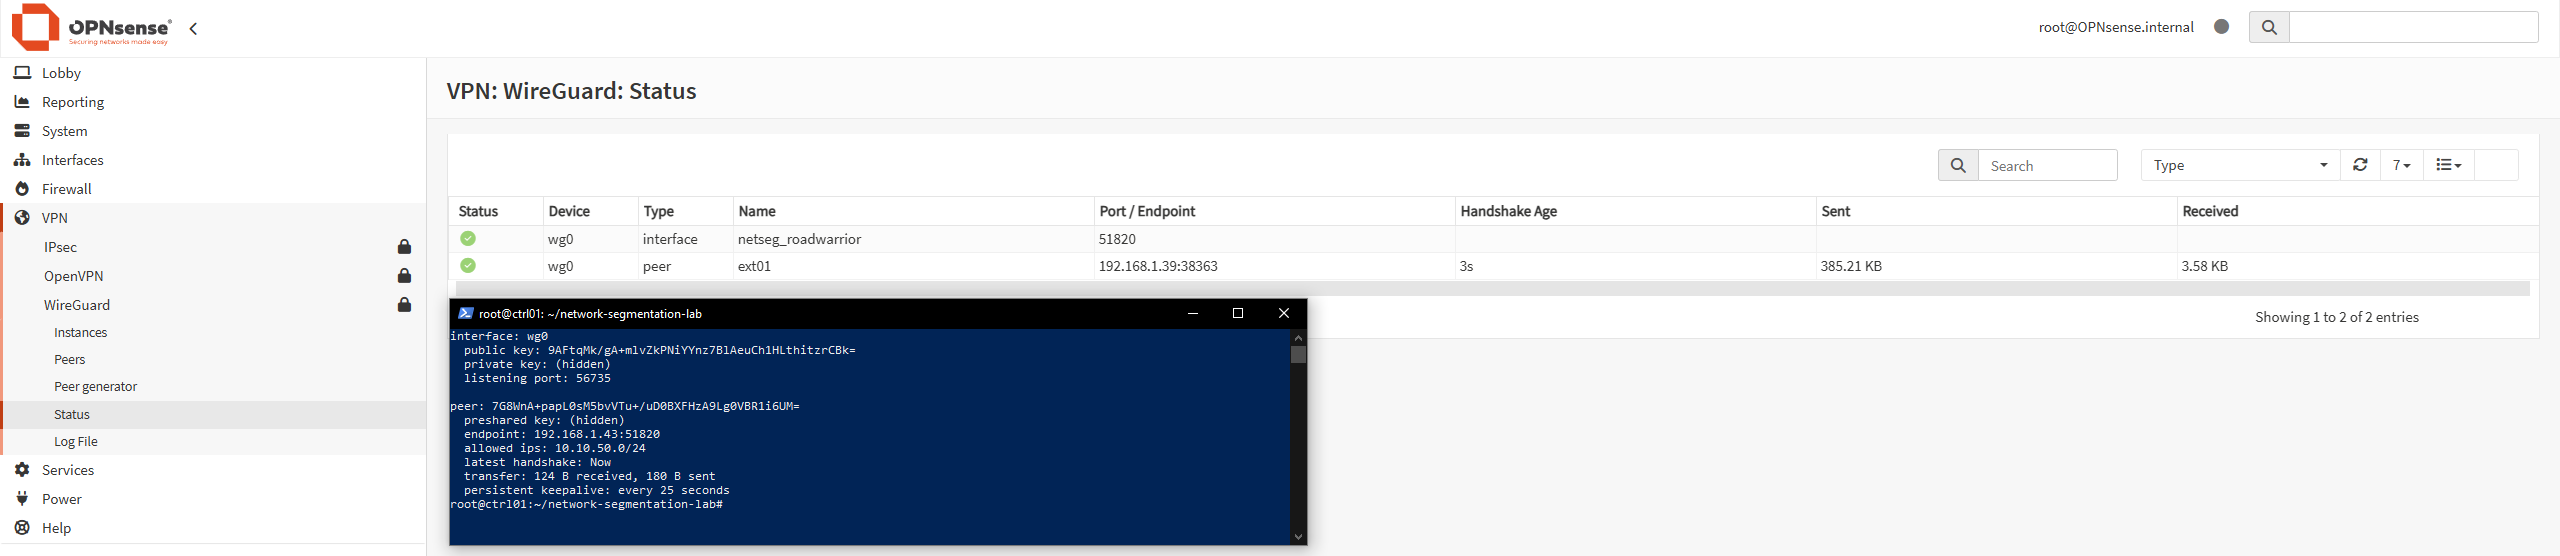Click the System server icon
This screenshot has height=556, width=2560.
click(x=22, y=131)
